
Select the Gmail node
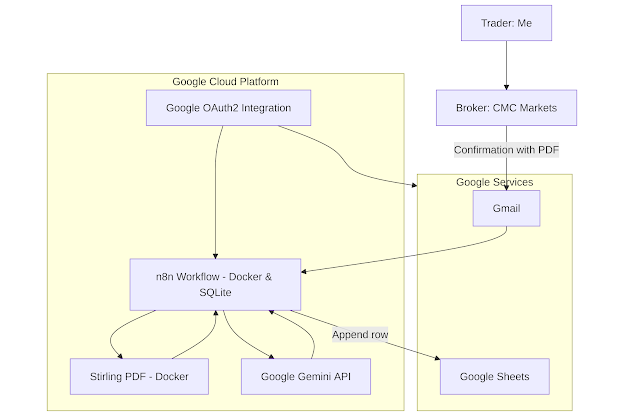point(506,208)
